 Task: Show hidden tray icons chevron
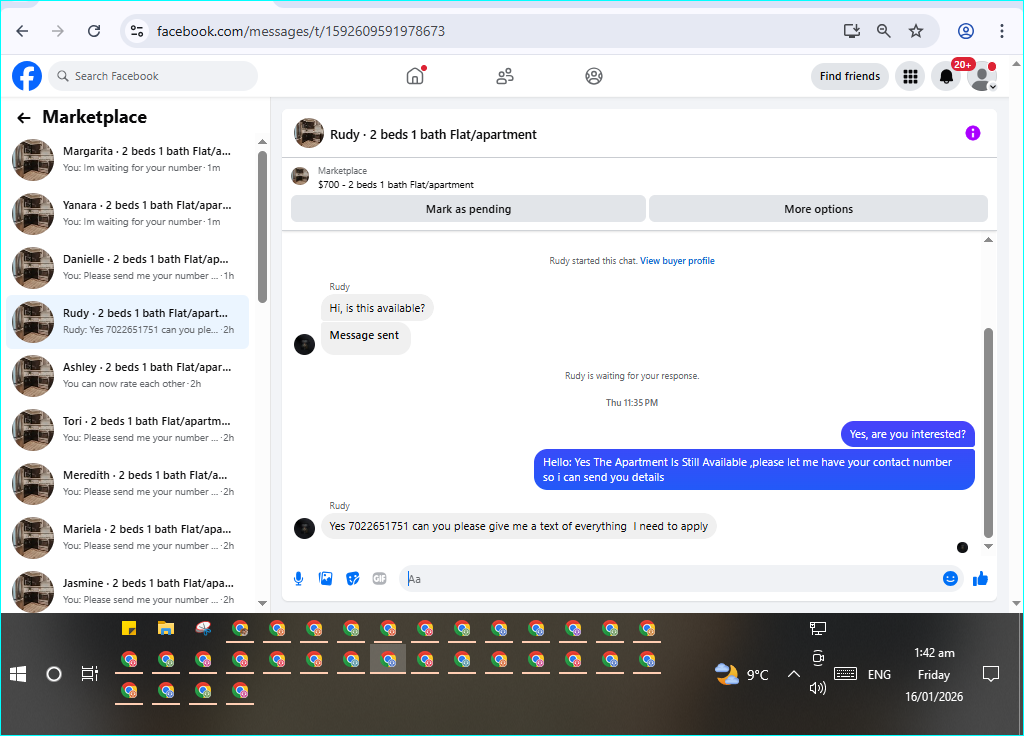click(793, 674)
